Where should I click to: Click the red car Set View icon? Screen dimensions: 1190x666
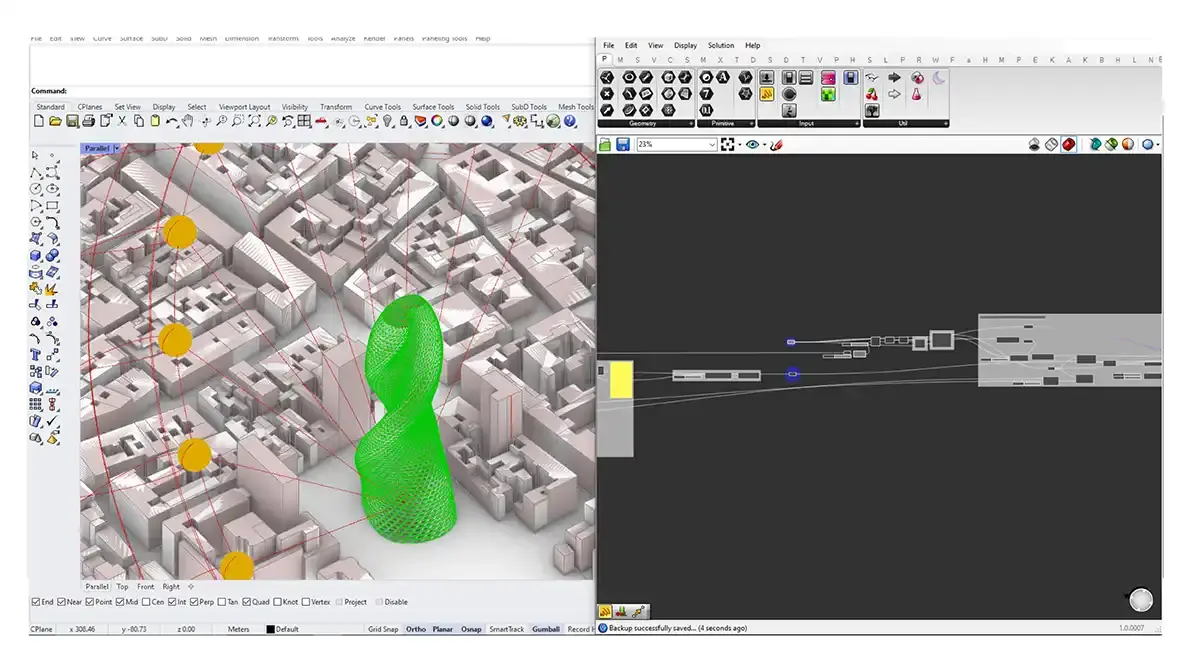point(320,121)
